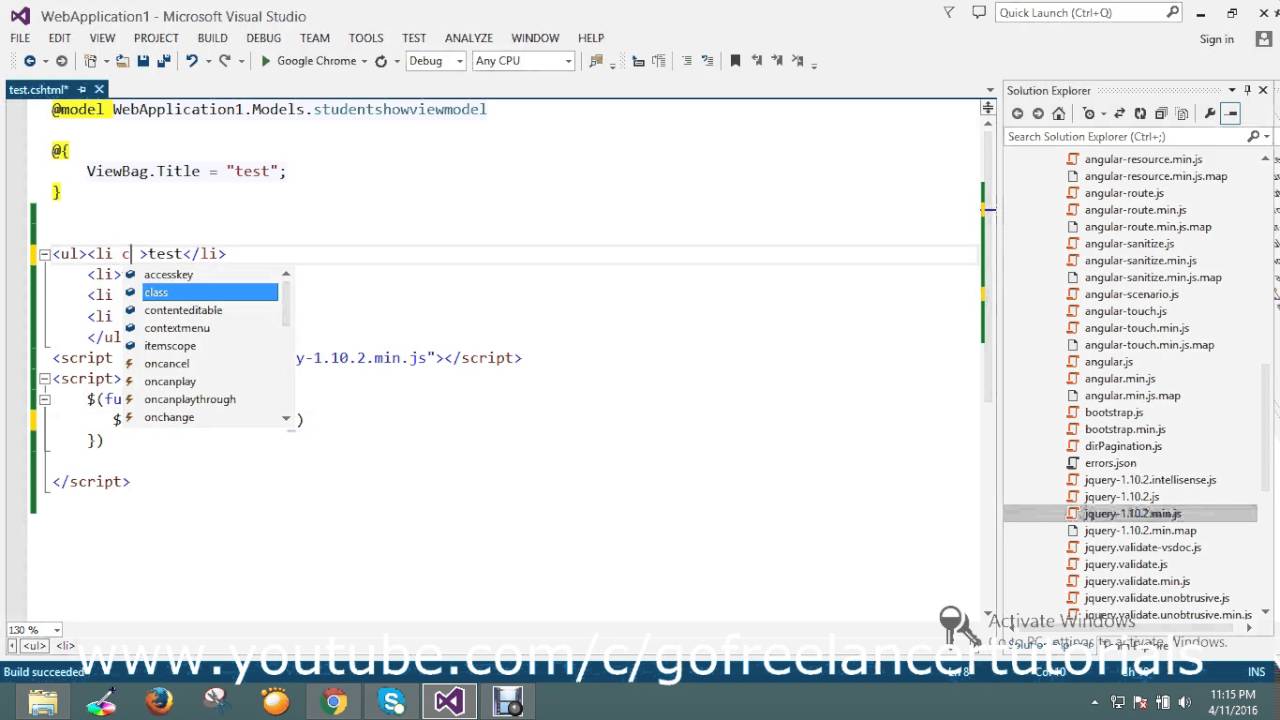Image resolution: width=1280 pixels, height=720 pixels.
Task: Click the Sign in link
Action: click(1216, 39)
